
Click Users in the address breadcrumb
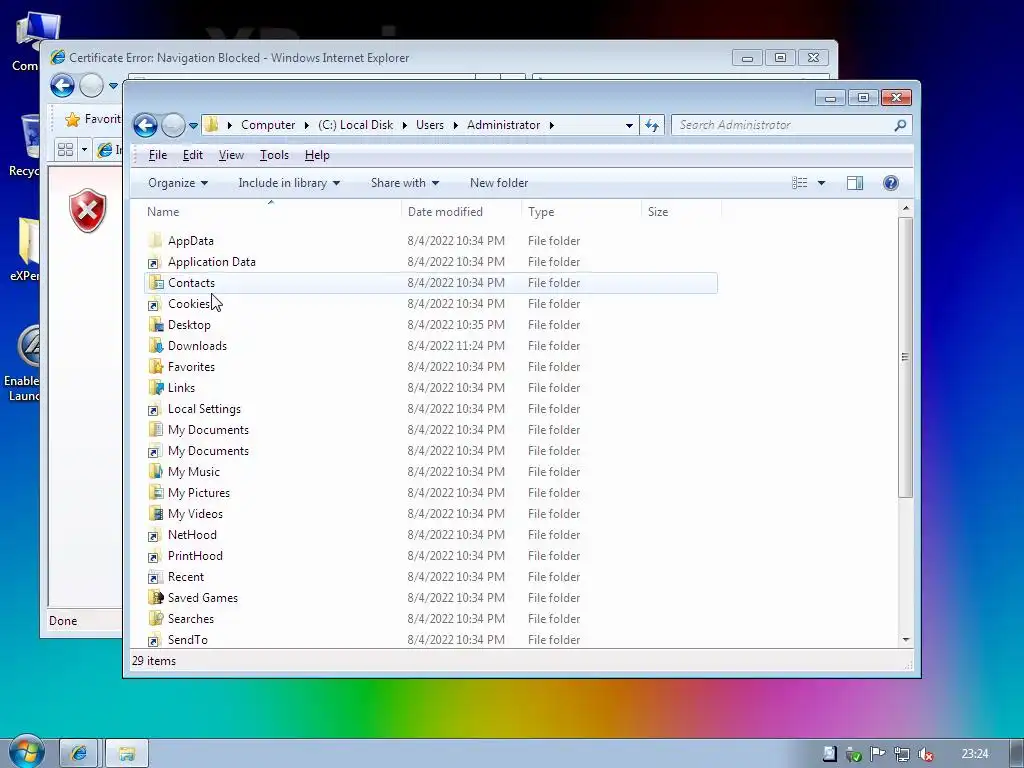430,125
